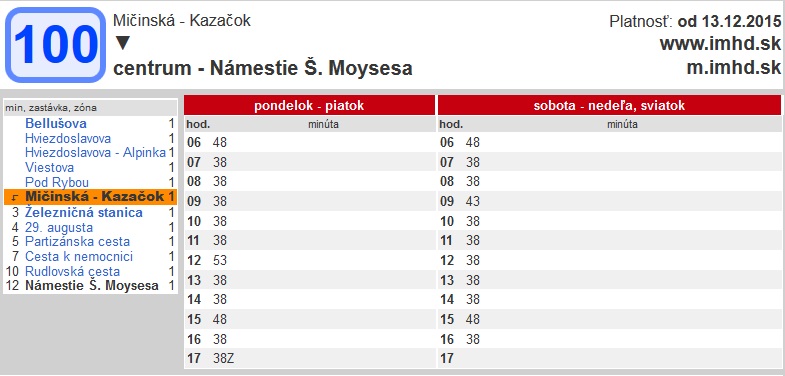
Task: Click the final stop Námestie Š. Moysesa
Action: coord(92,286)
